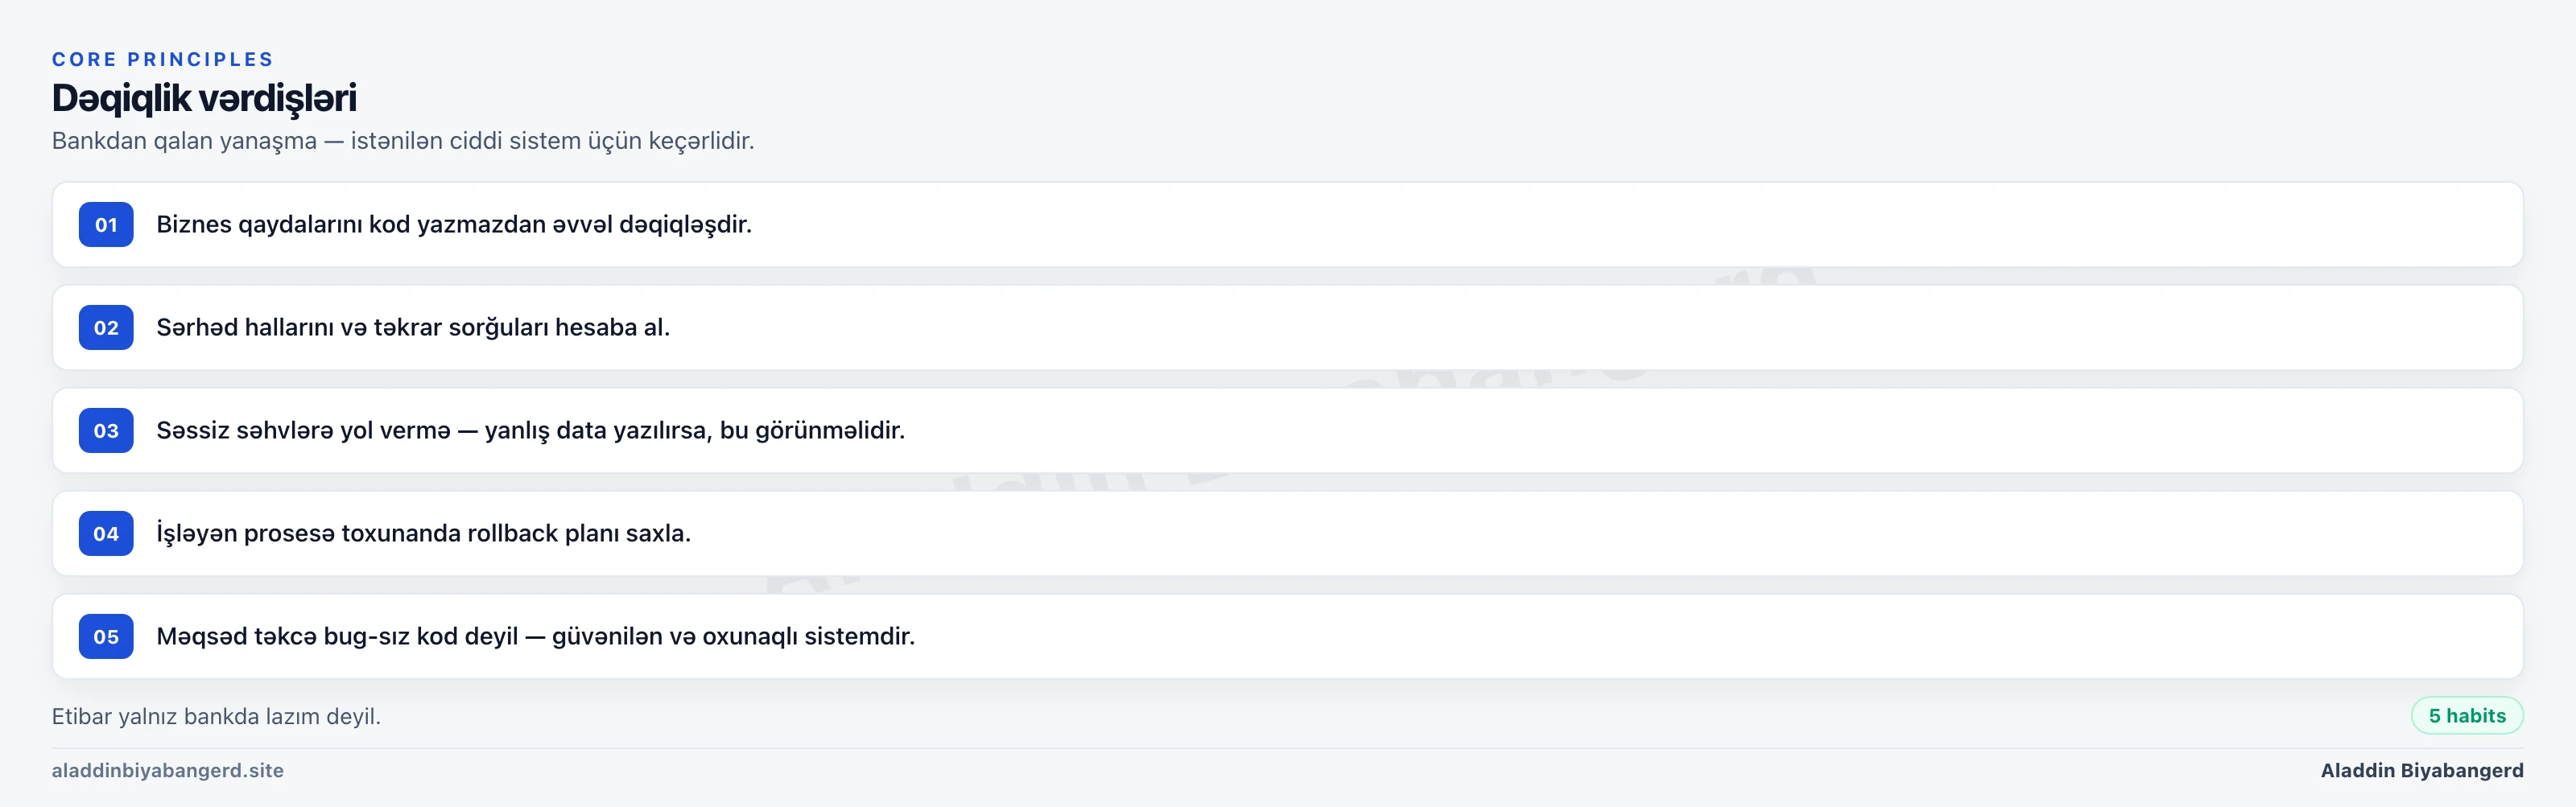Select the 'Sərhəd hallarını' principle card
This screenshot has width=2576, height=807.
1288,327
